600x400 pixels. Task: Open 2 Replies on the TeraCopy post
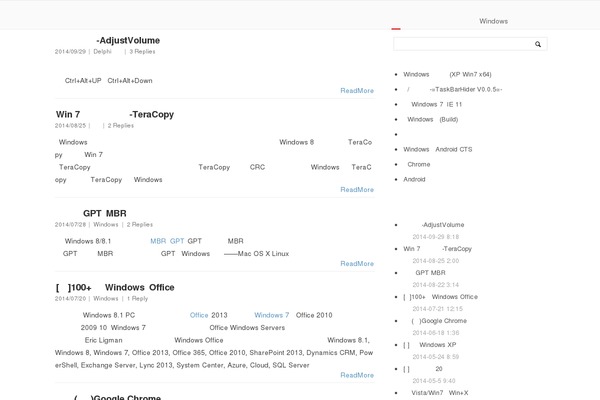(x=121, y=126)
